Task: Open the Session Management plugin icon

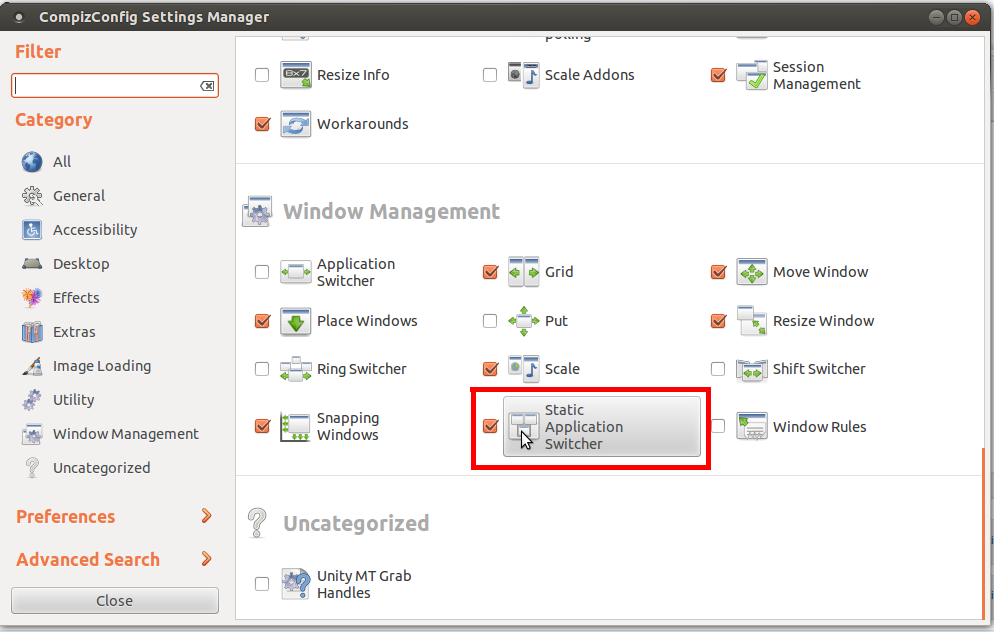Action: click(x=752, y=75)
